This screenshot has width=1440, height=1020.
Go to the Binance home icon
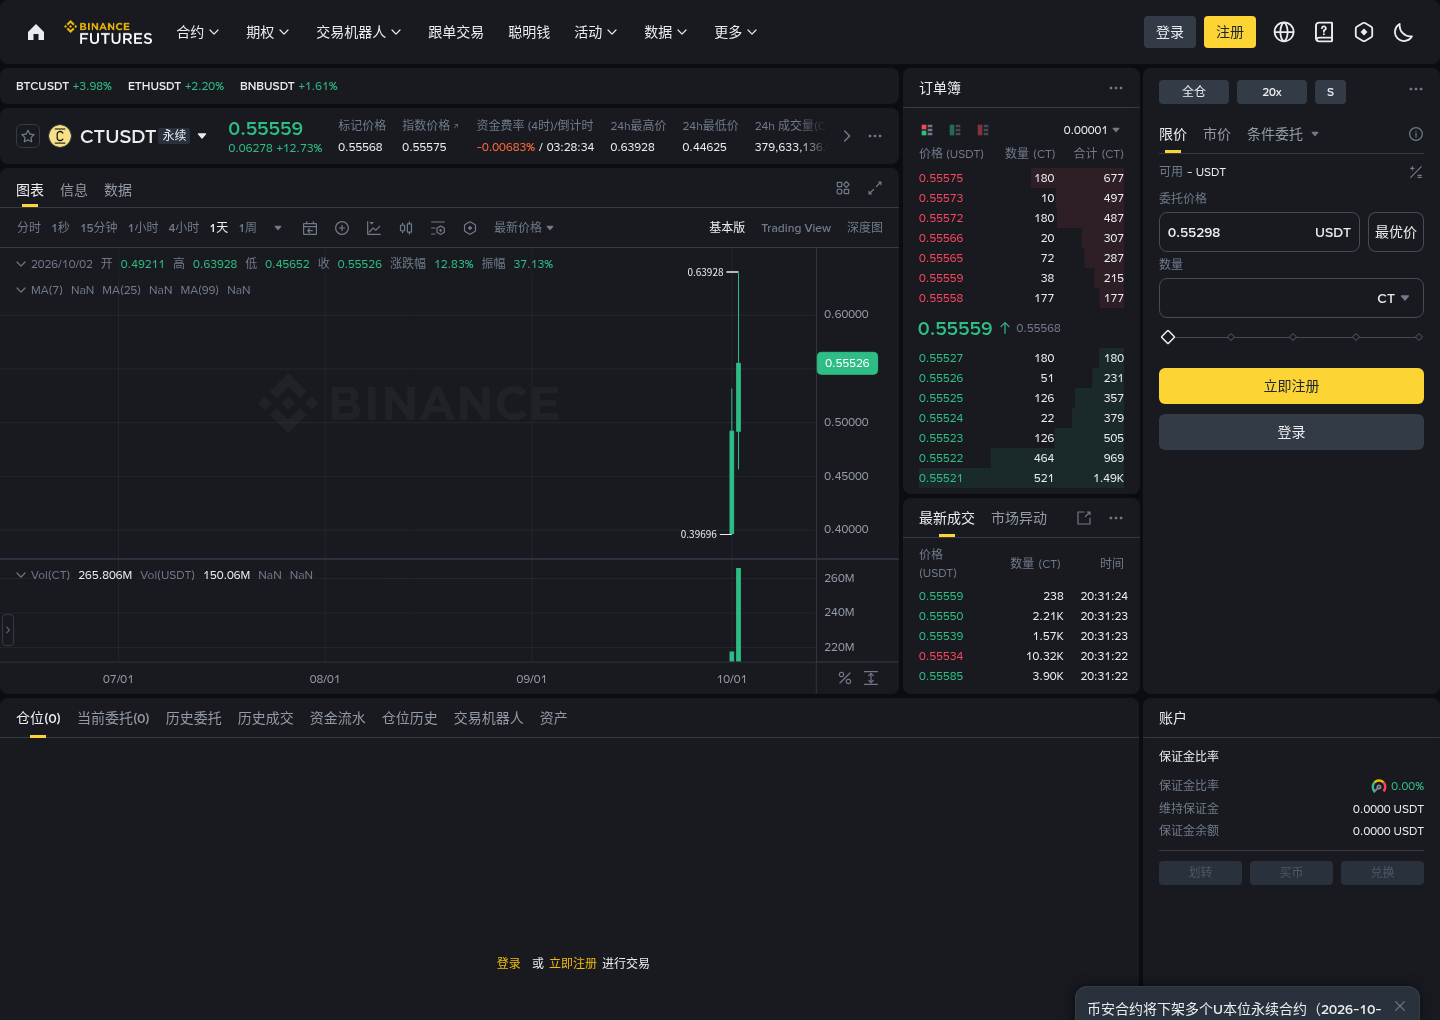36,32
